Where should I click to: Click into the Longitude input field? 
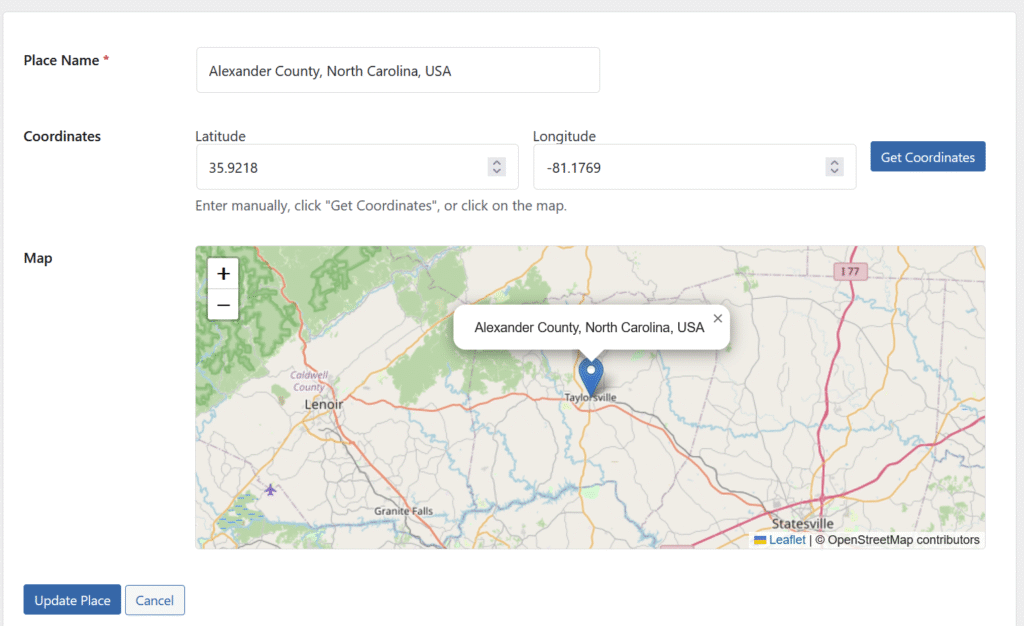[680, 167]
